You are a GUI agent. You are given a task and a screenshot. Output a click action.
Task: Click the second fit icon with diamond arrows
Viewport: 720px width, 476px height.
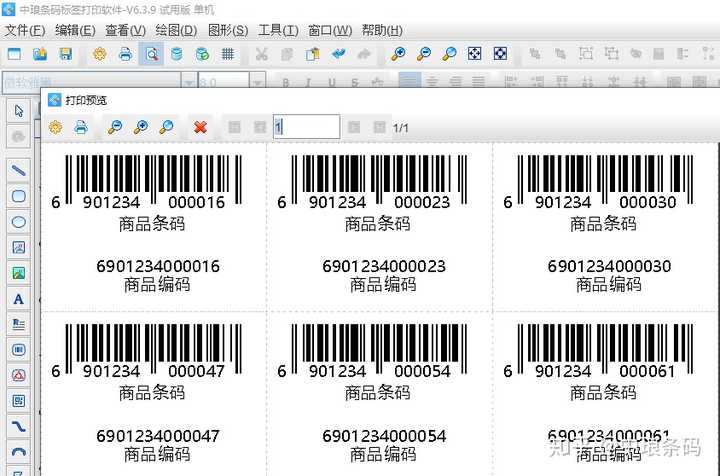coord(500,54)
